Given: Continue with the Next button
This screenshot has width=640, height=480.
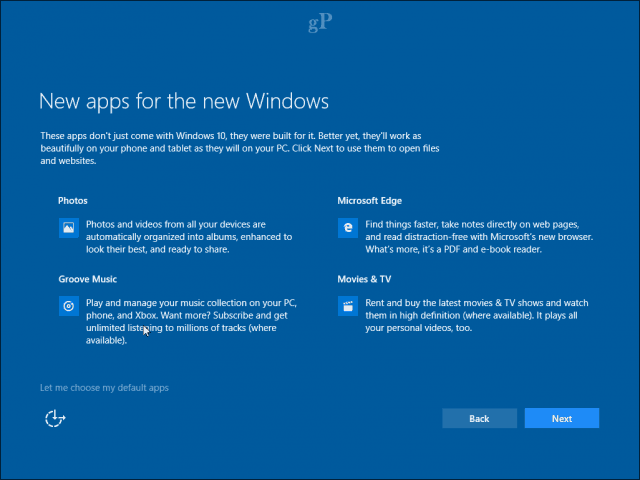Looking at the screenshot, I should (562, 418).
